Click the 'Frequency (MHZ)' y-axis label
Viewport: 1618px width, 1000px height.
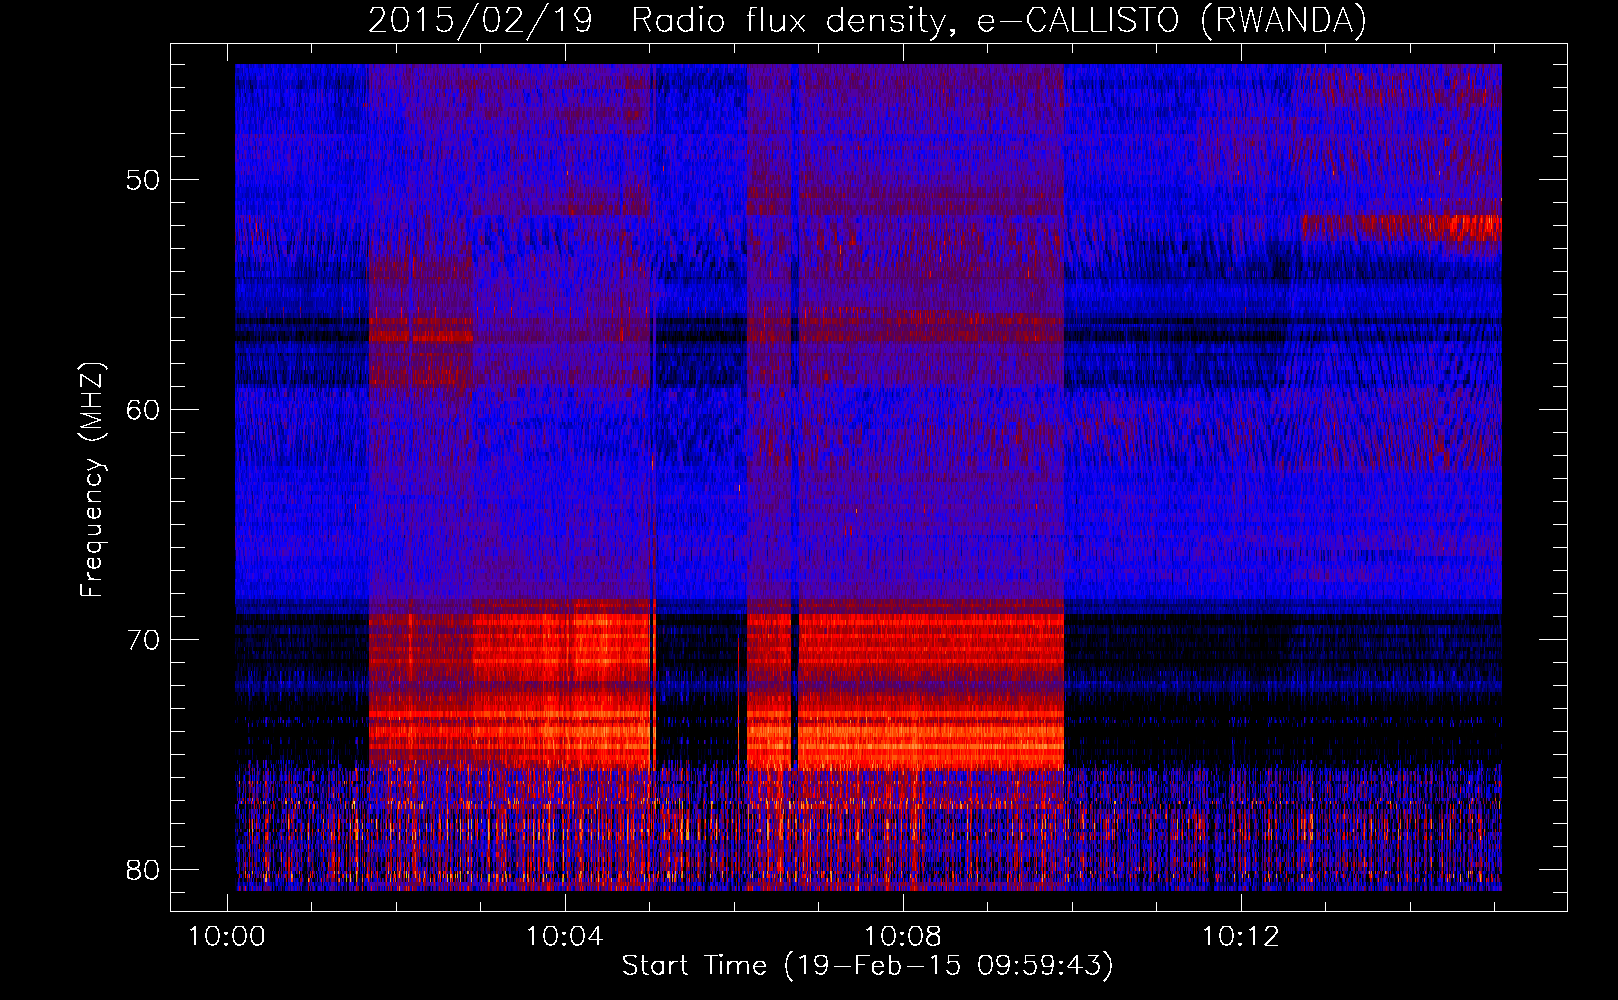[x=92, y=480]
